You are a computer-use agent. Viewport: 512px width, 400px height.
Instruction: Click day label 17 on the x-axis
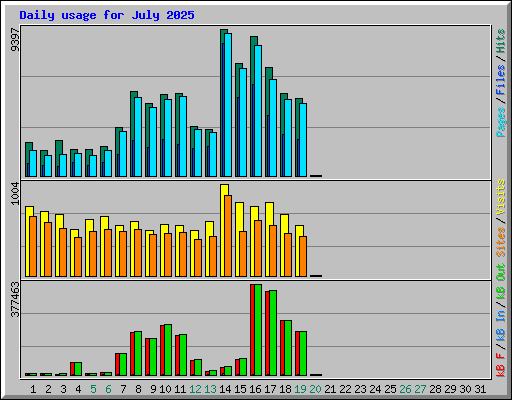pyautogui.click(x=270, y=389)
